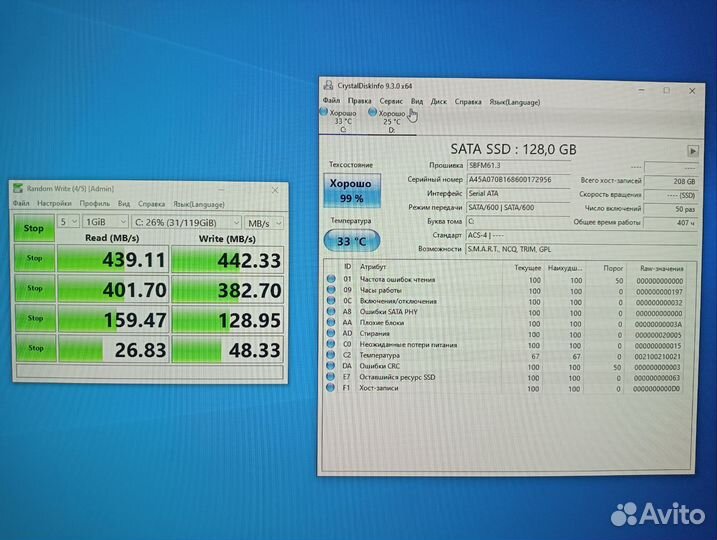Click the 48.33 write result cell
The width and height of the screenshot is (717, 540).
click(228, 350)
